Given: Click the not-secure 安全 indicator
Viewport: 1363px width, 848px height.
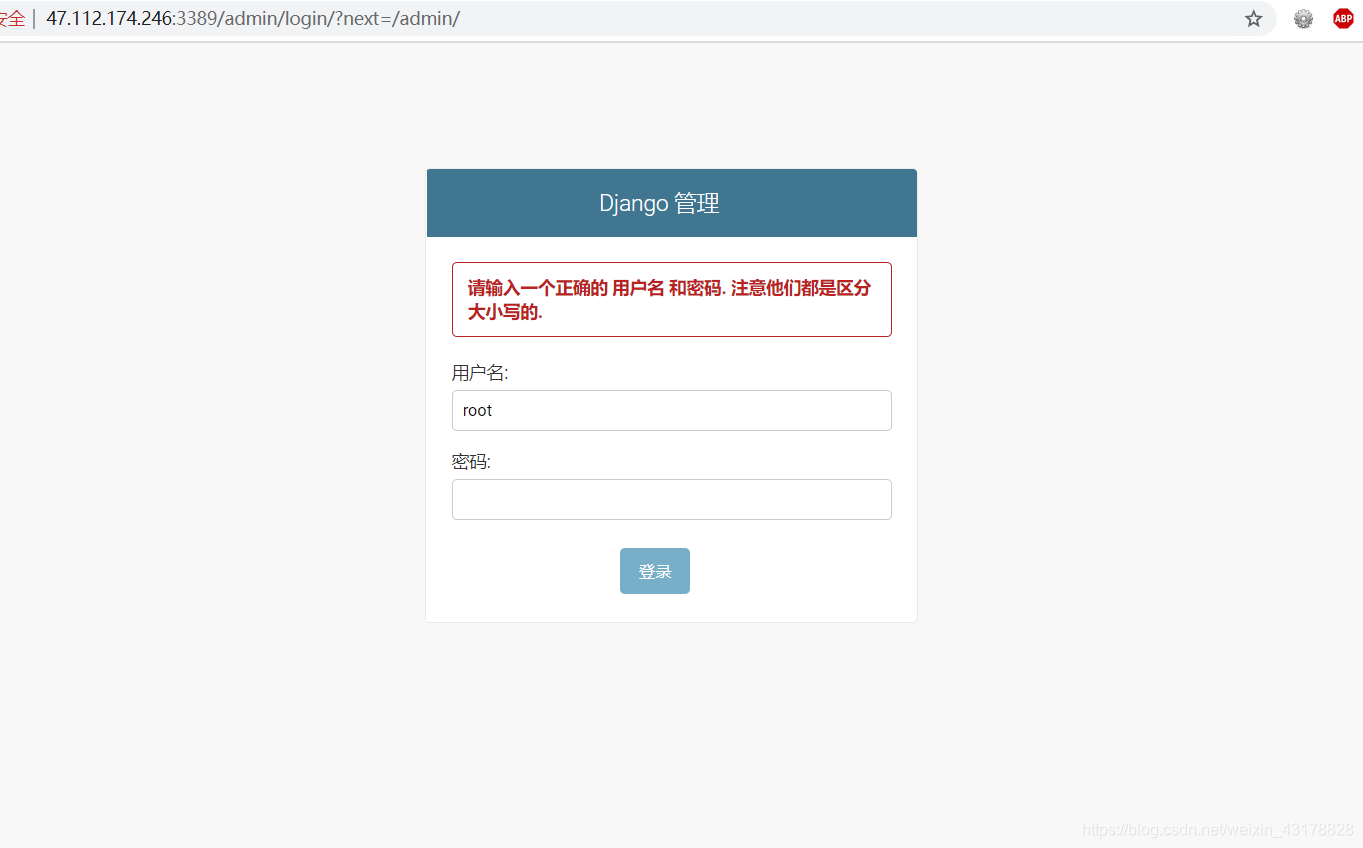Looking at the screenshot, I should click(13, 19).
